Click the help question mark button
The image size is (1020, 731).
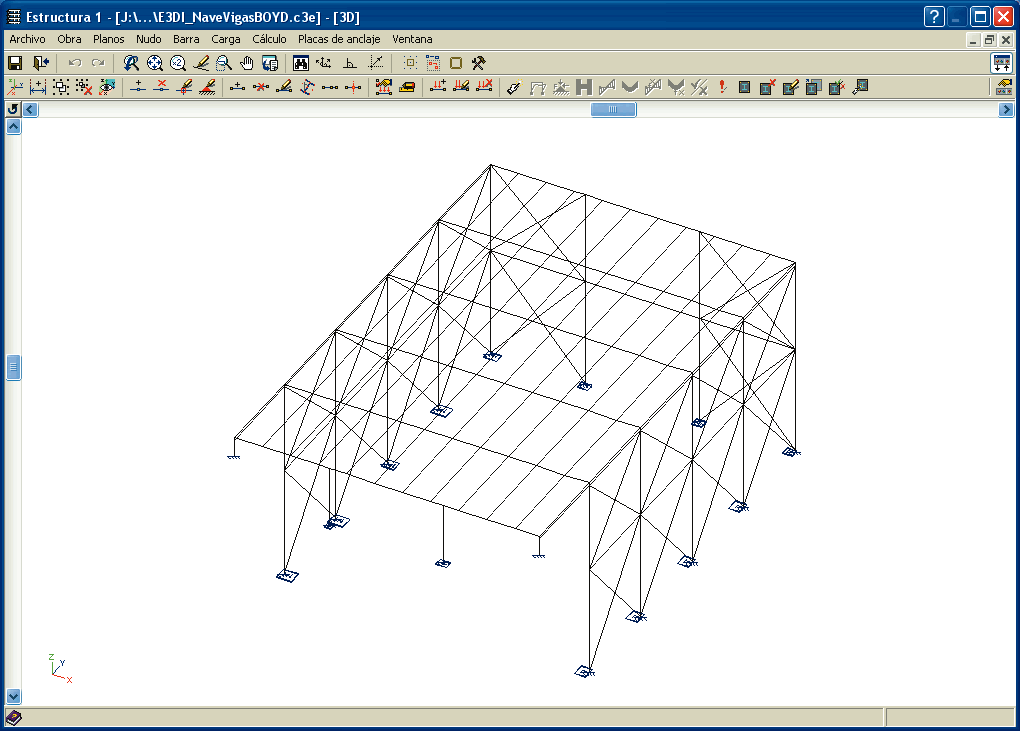934,16
